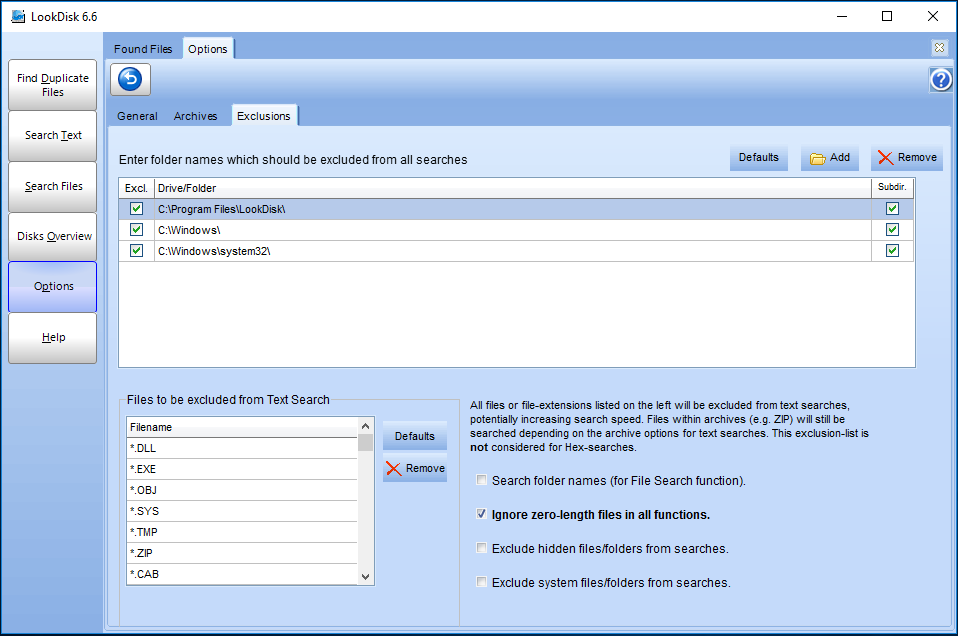Click the filename list scroll up arrow
The height and width of the screenshot is (636, 958).
[365, 426]
